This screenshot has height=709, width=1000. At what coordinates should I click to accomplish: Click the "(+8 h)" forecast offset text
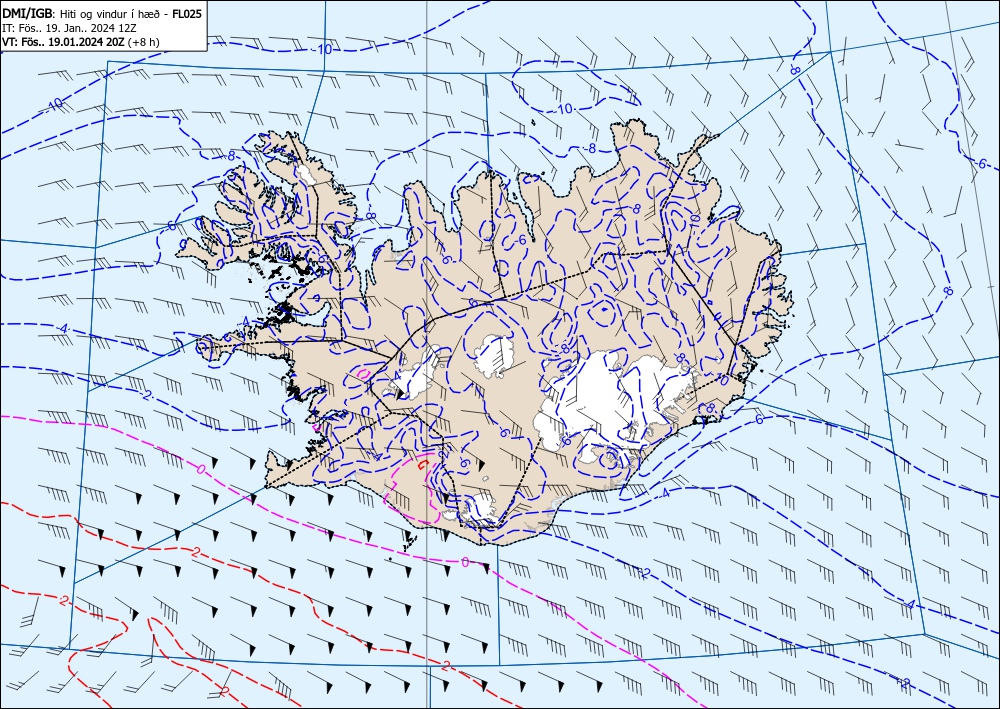(143, 42)
